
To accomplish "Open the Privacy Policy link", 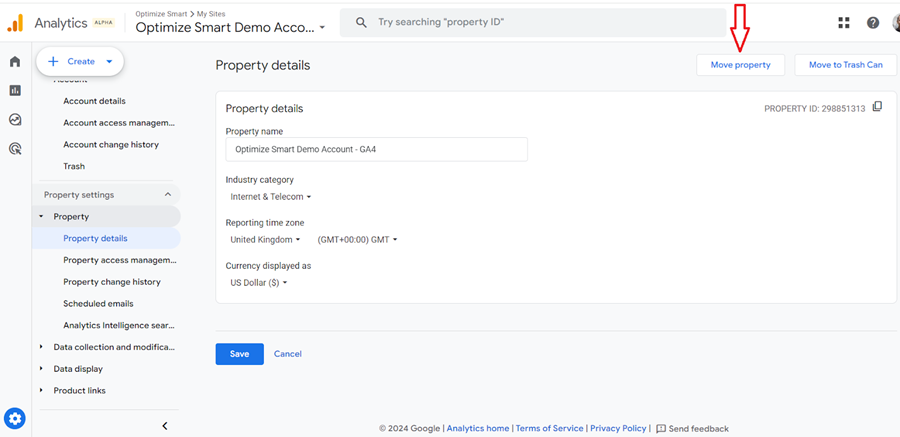I will [x=618, y=428].
